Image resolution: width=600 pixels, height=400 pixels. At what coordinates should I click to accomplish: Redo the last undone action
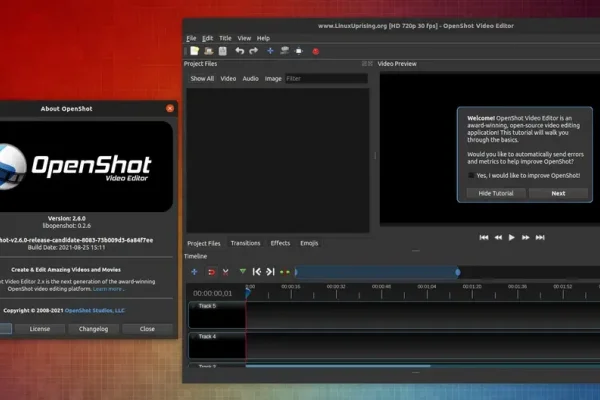pyautogui.click(x=253, y=51)
